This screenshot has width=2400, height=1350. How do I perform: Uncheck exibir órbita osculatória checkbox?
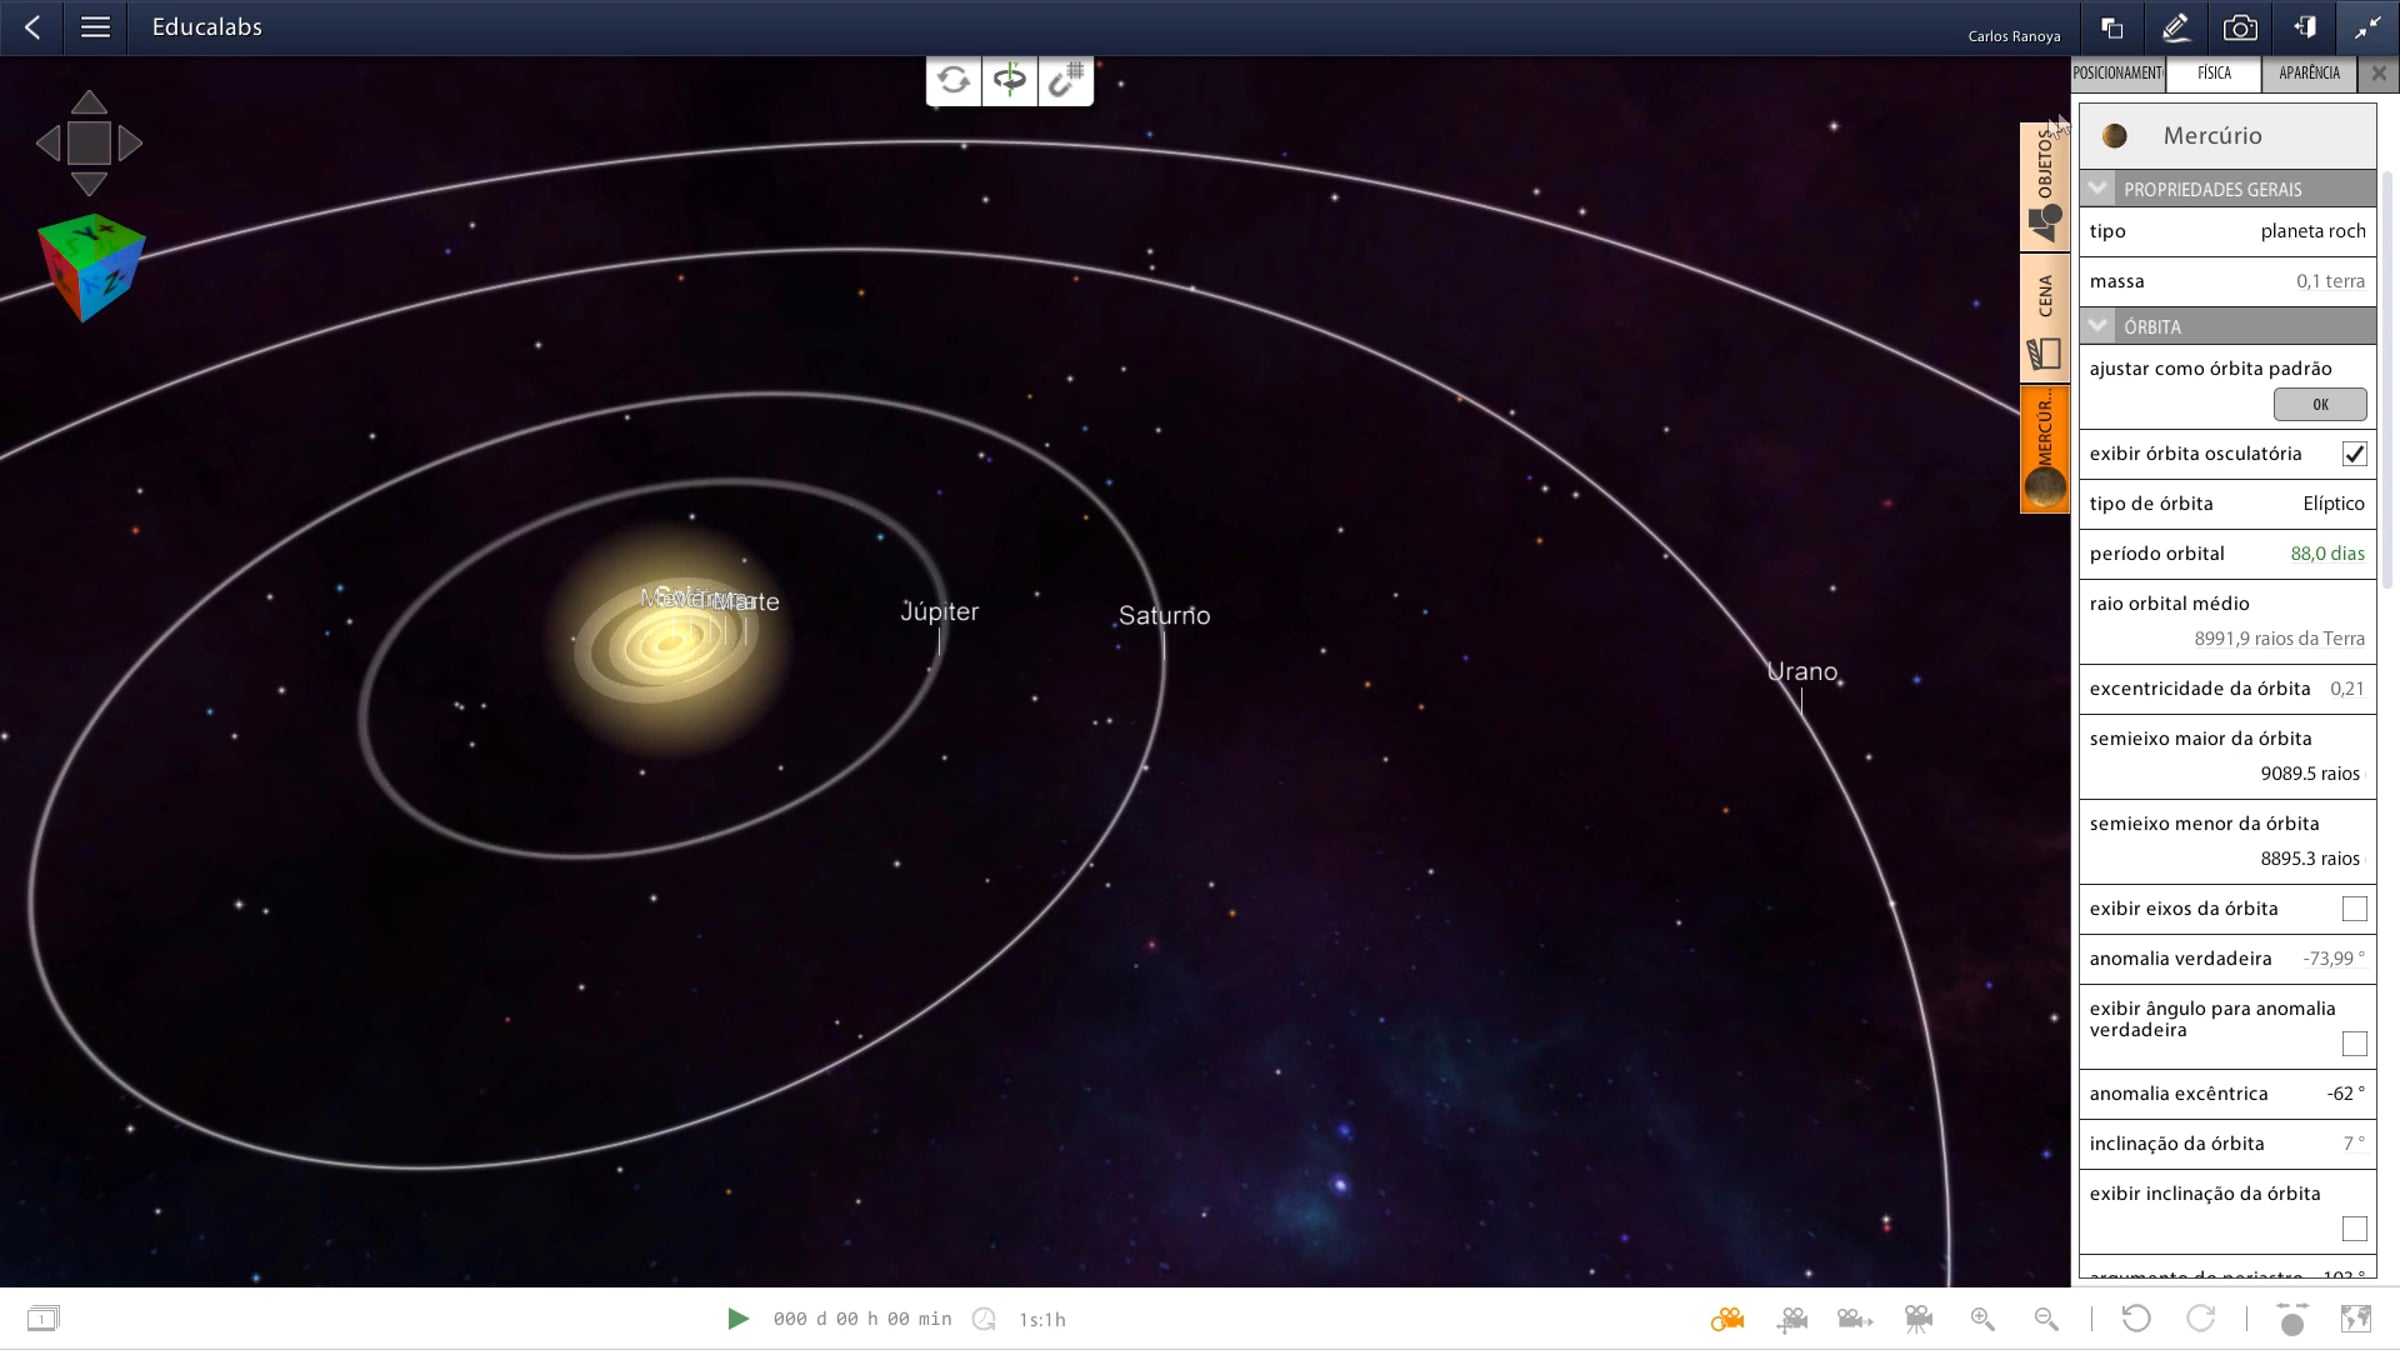[2354, 454]
